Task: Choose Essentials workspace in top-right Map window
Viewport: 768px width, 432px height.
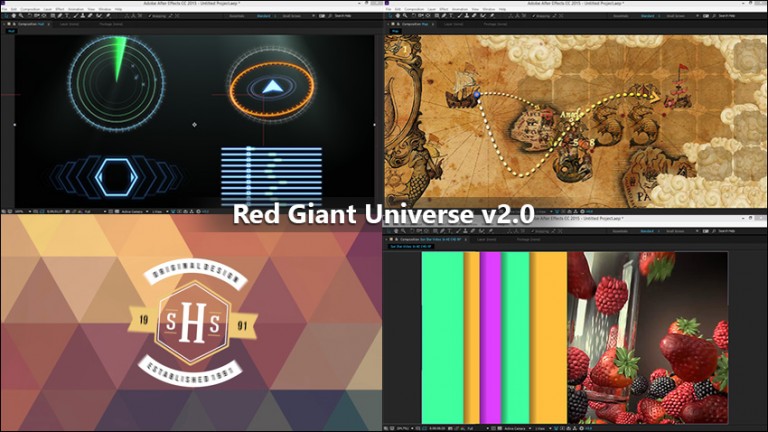Action: (x=621, y=16)
